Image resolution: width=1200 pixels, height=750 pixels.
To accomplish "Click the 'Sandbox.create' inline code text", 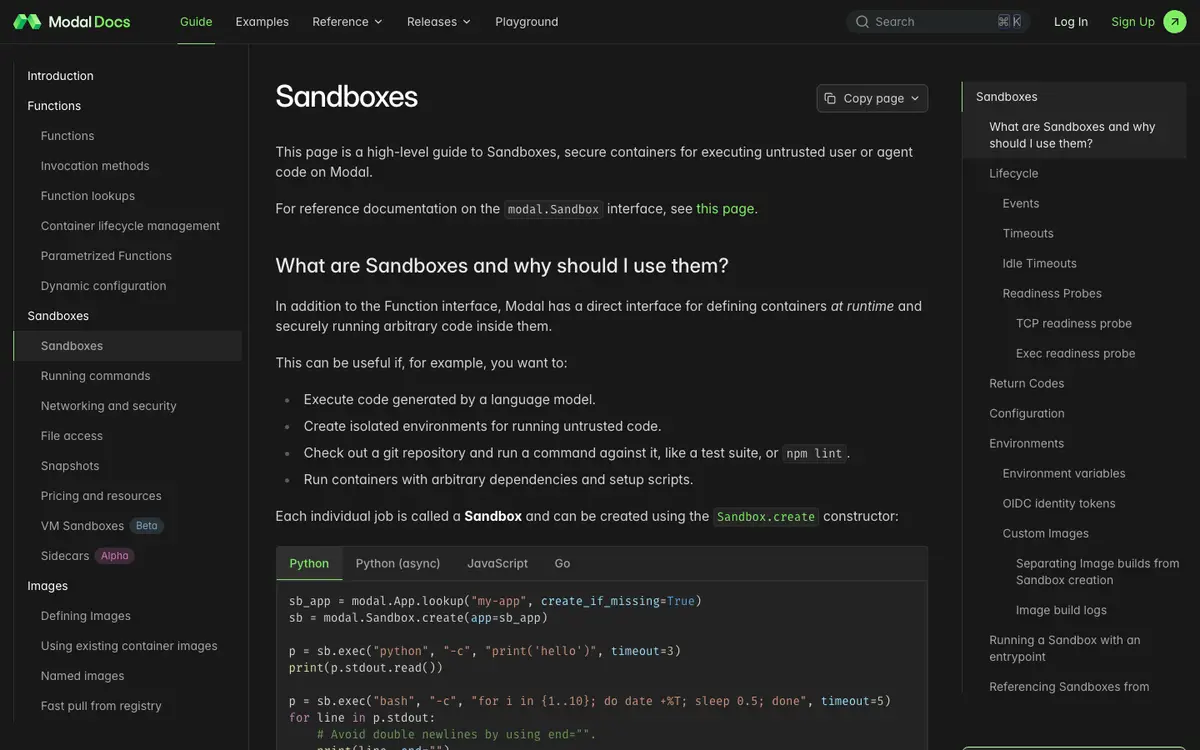I will (x=766, y=516).
